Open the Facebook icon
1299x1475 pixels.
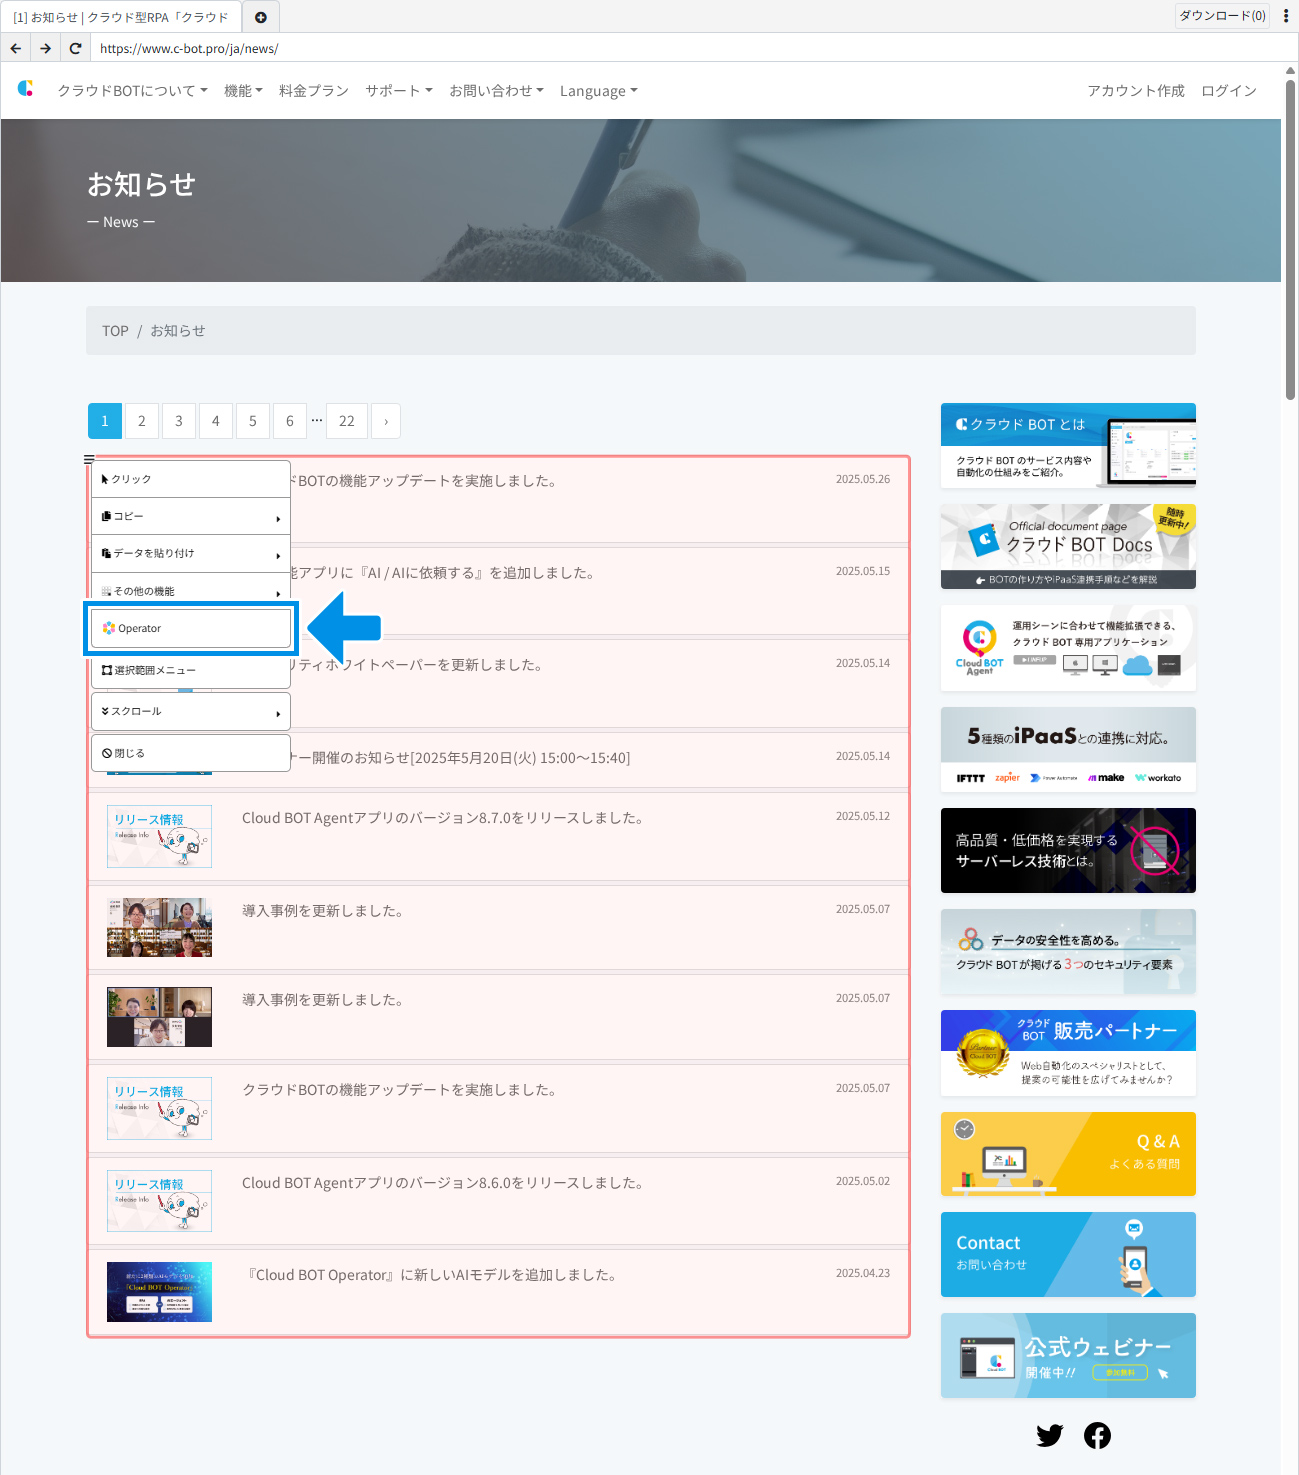click(x=1097, y=1436)
